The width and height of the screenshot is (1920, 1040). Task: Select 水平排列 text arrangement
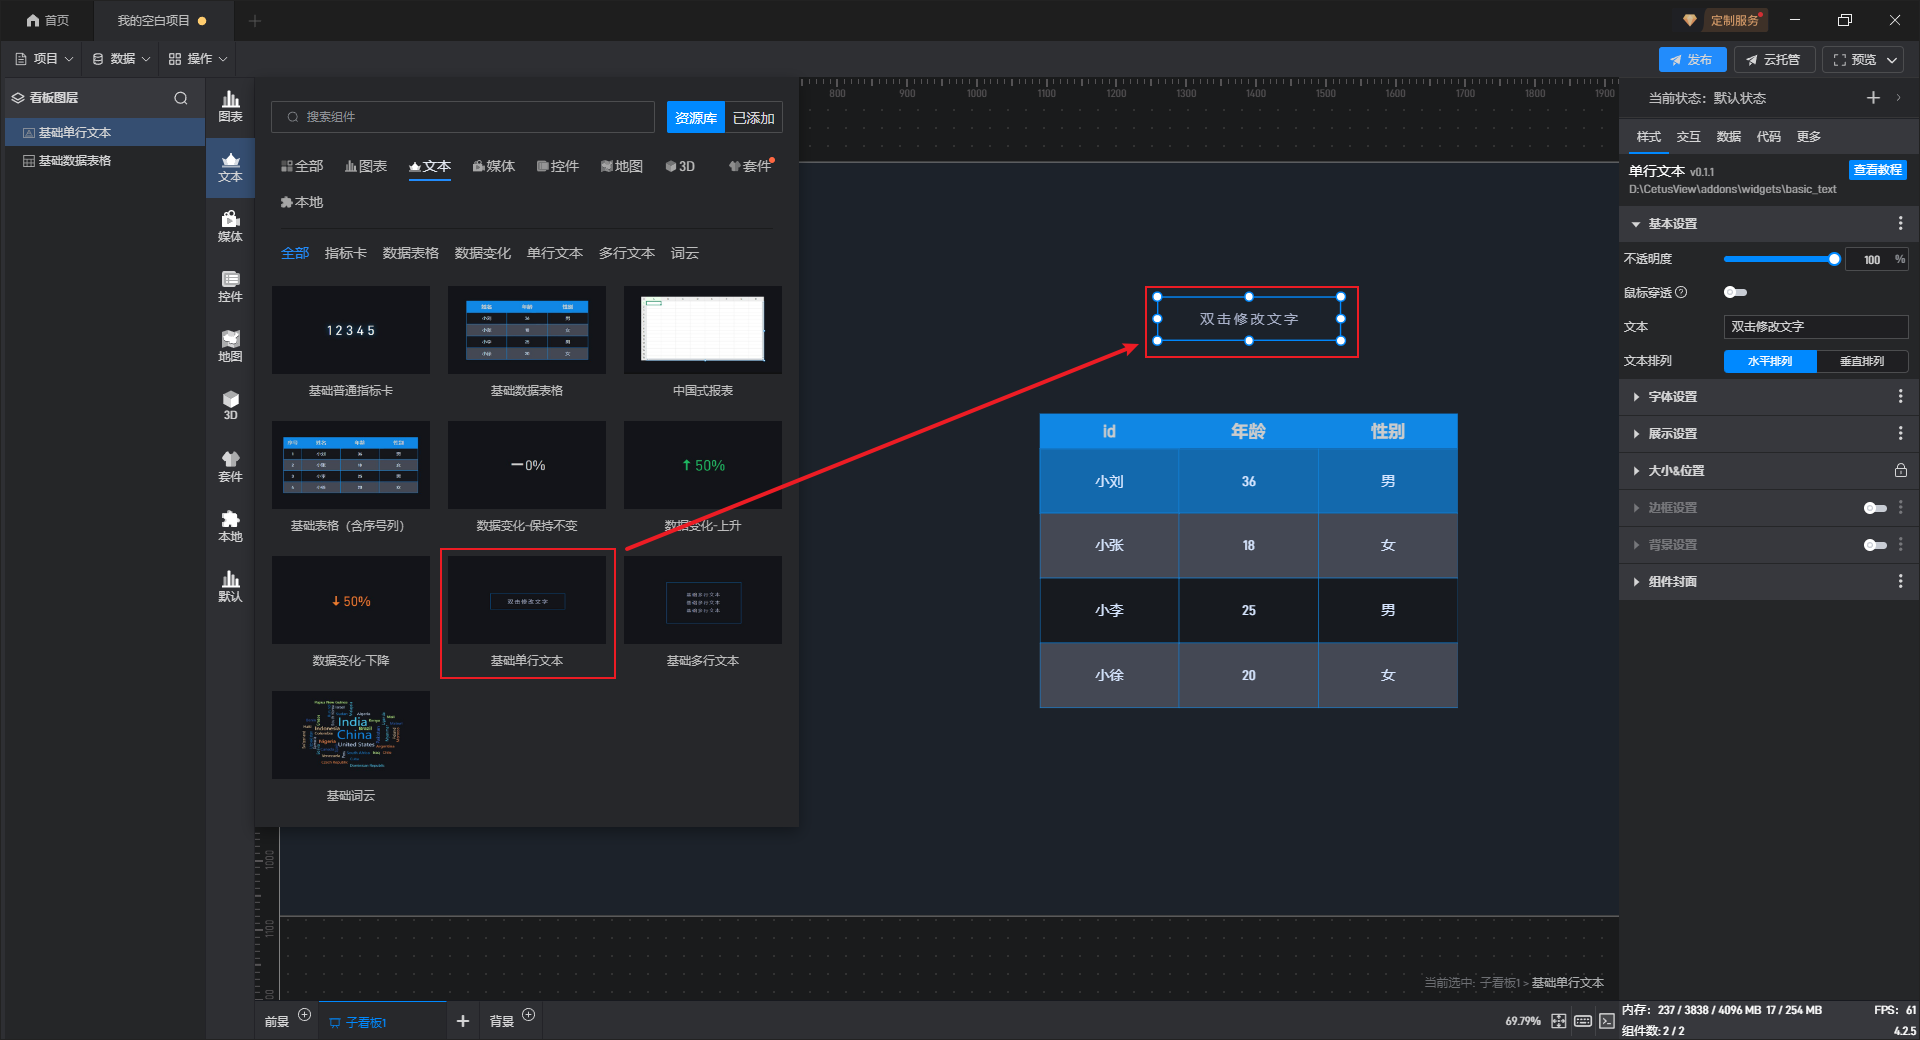1770,361
